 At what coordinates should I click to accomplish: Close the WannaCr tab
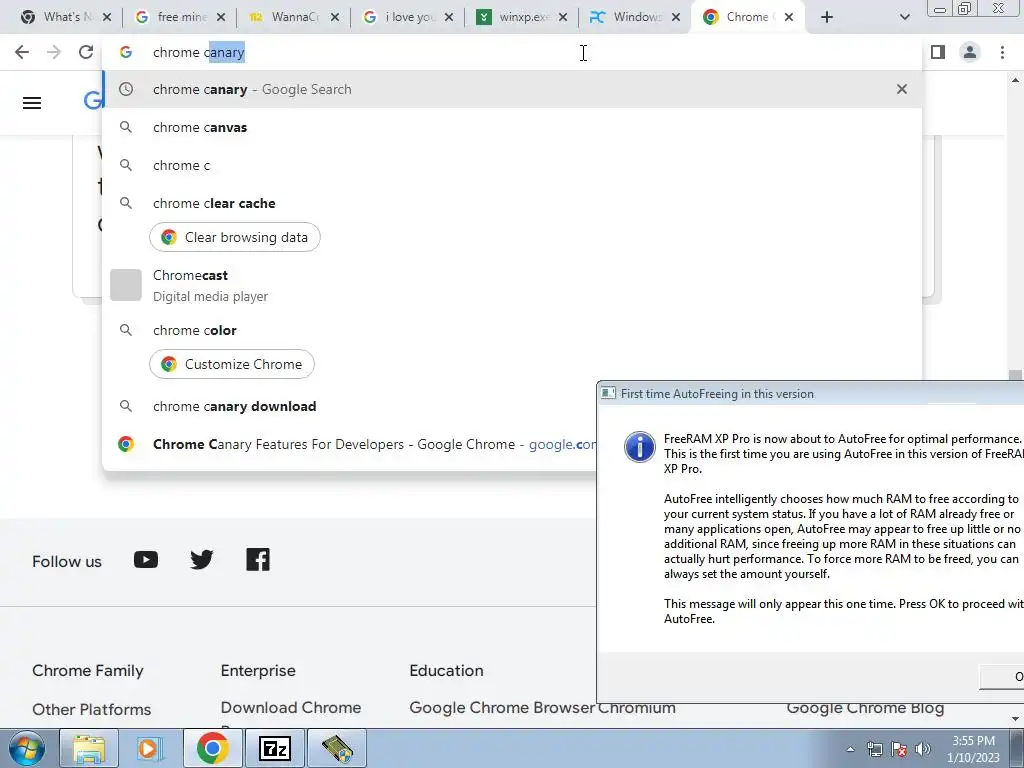[x=335, y=17]
